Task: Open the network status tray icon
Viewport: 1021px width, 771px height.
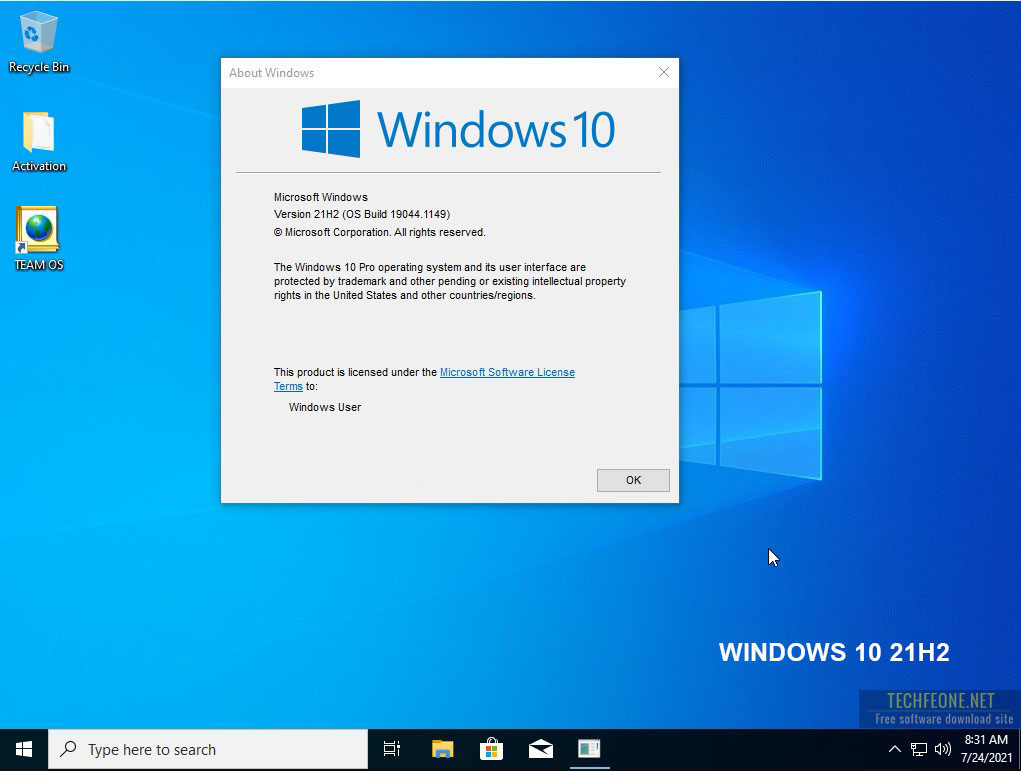Action: pos(919,750)
